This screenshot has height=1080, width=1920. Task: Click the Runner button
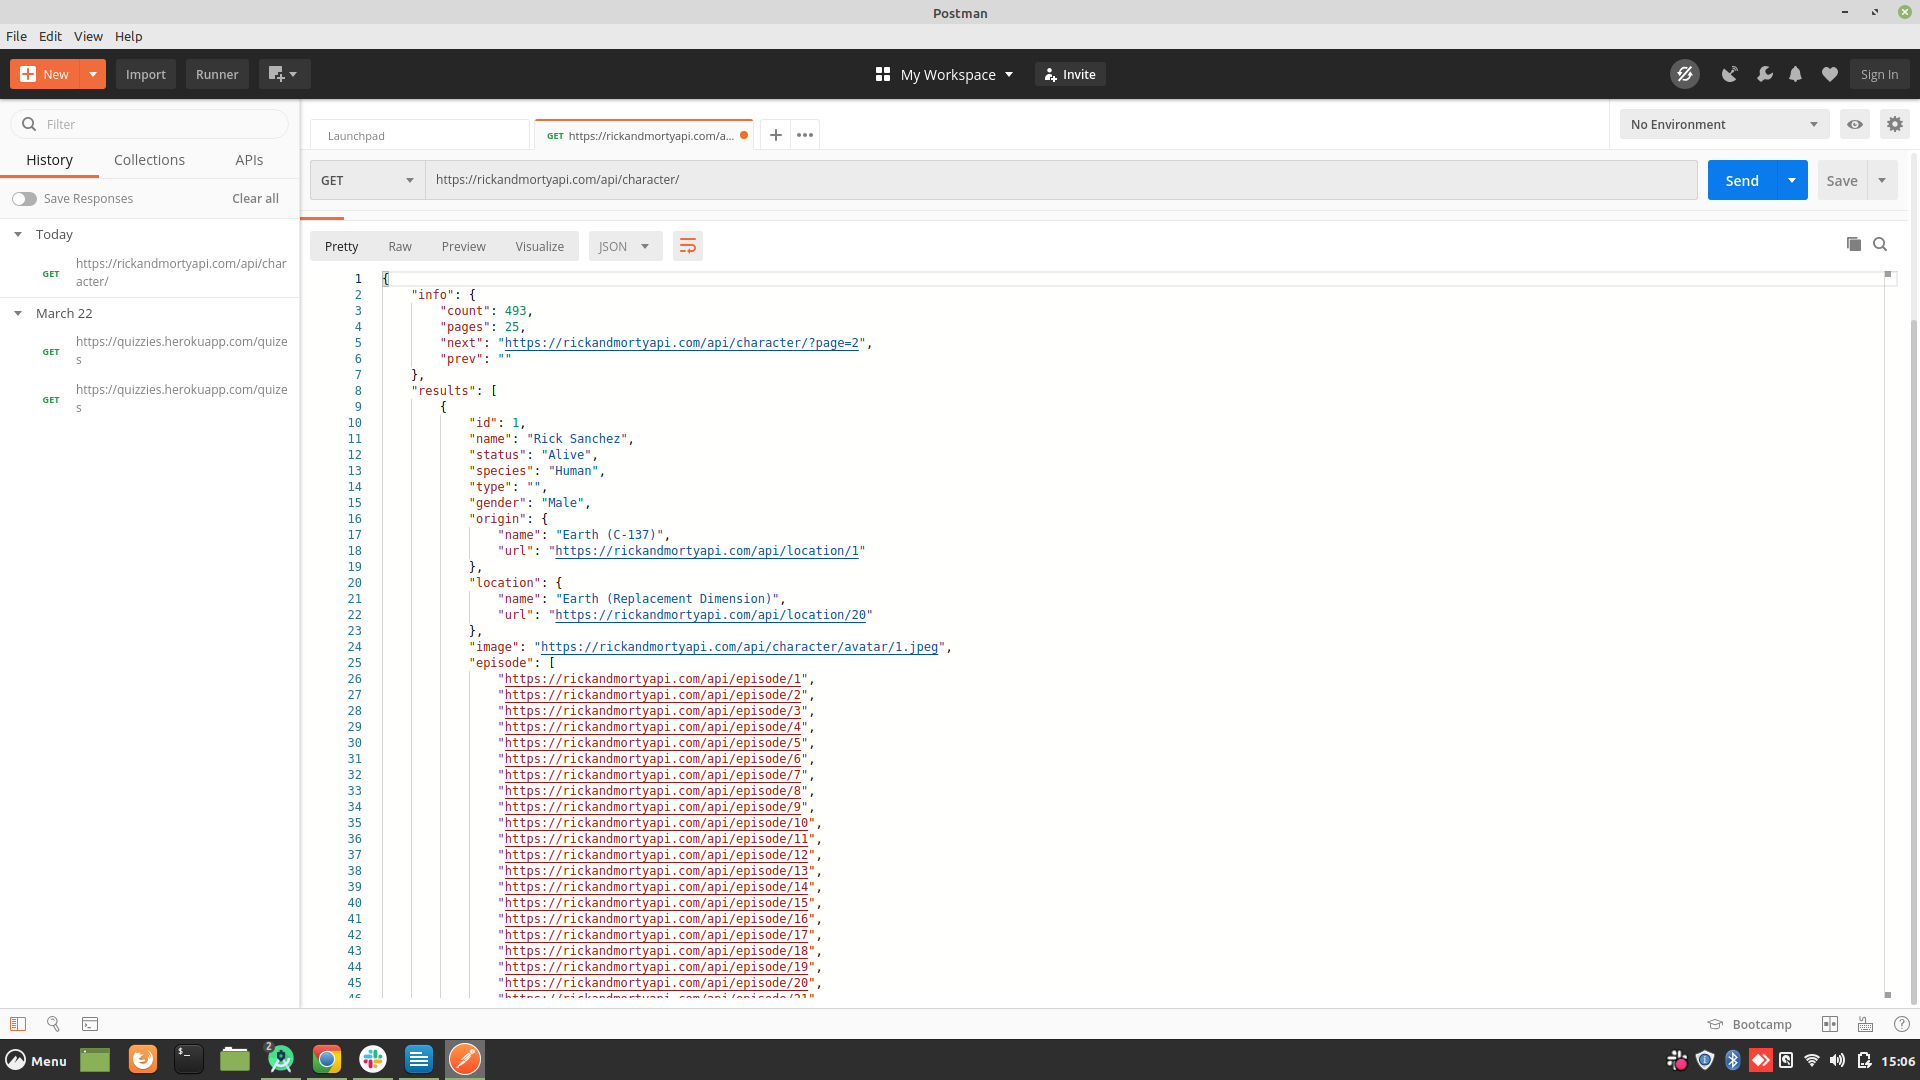217,74
